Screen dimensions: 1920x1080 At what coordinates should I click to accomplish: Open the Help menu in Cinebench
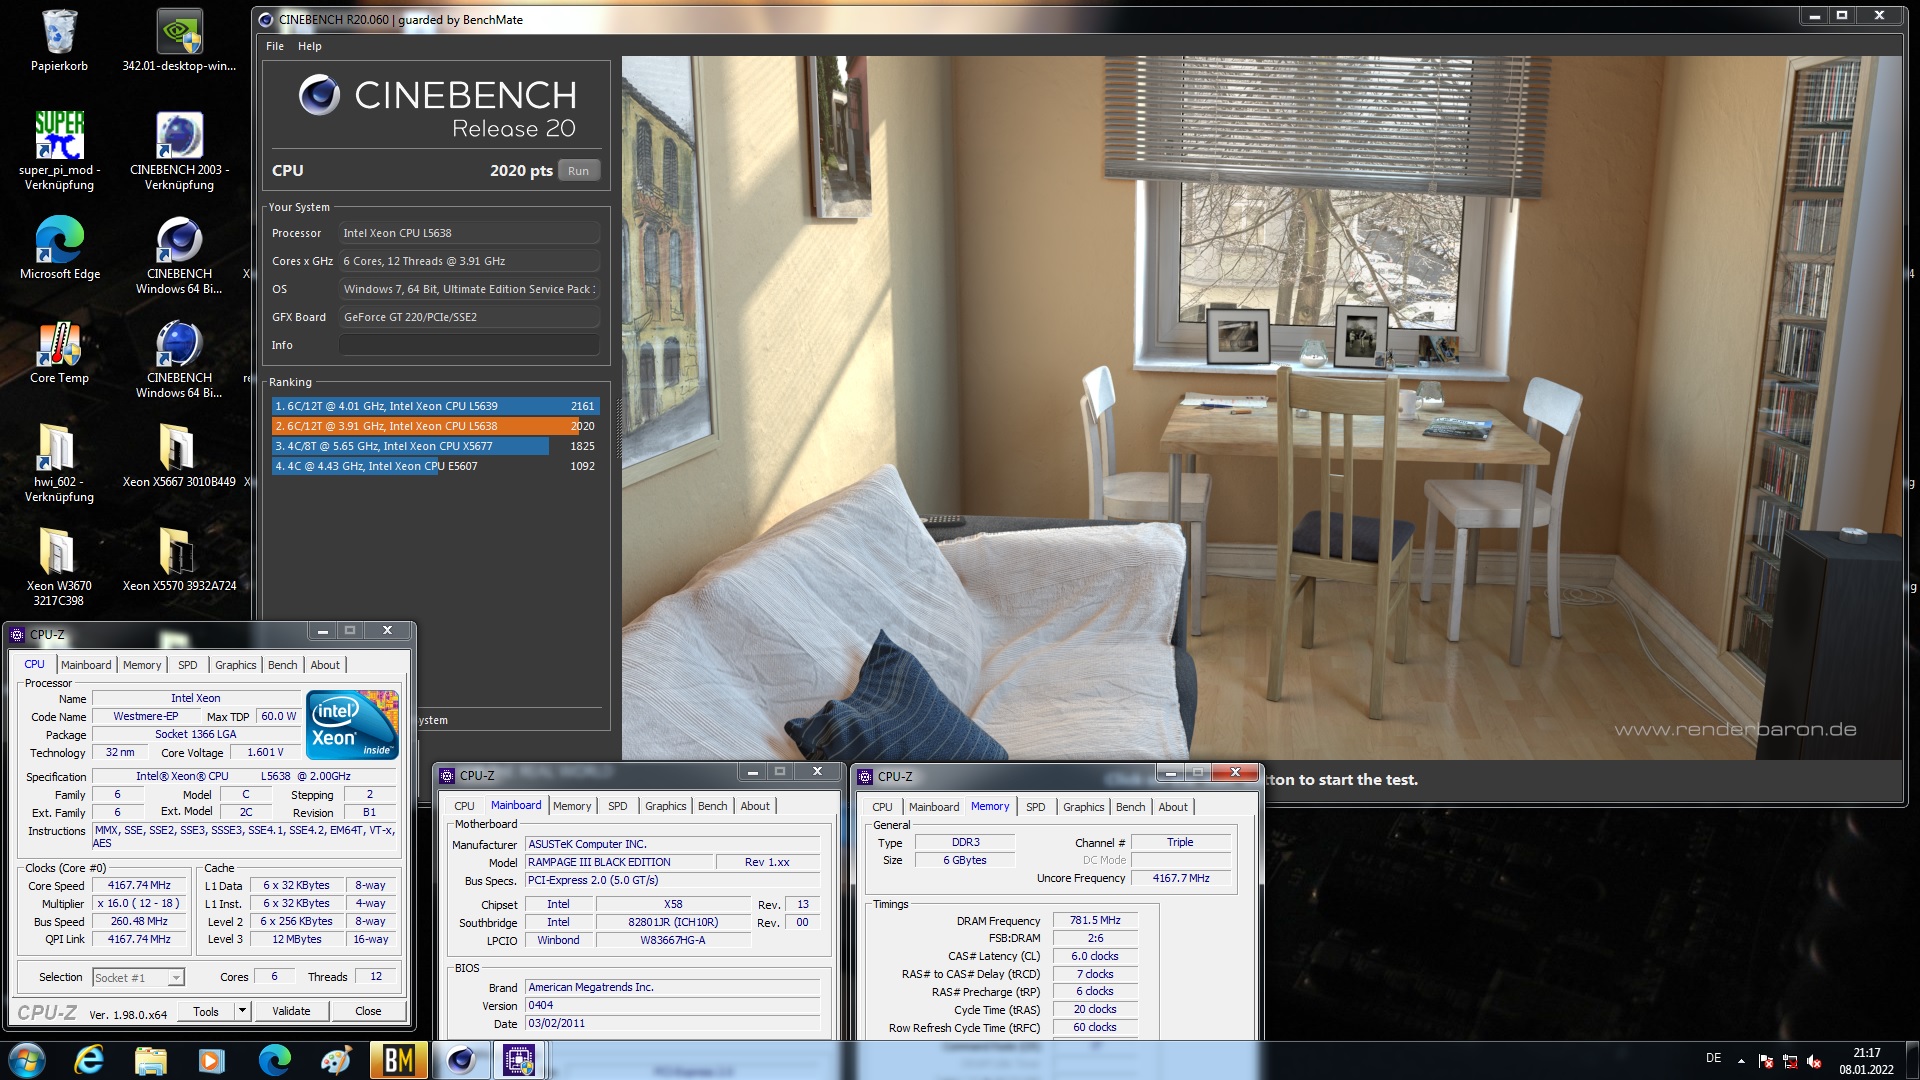310,46
